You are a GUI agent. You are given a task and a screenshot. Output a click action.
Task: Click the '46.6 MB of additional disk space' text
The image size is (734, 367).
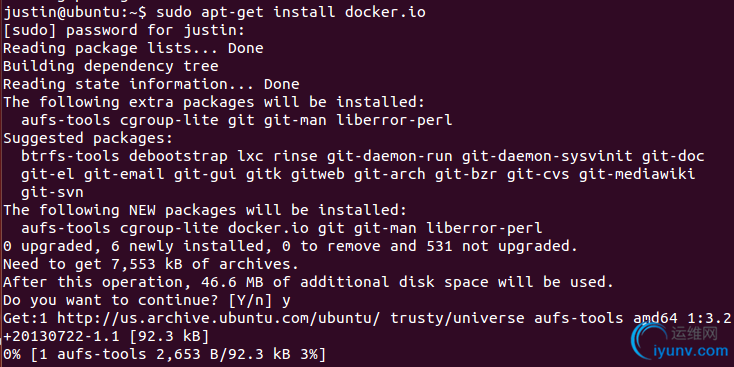[x=345, y=282]
